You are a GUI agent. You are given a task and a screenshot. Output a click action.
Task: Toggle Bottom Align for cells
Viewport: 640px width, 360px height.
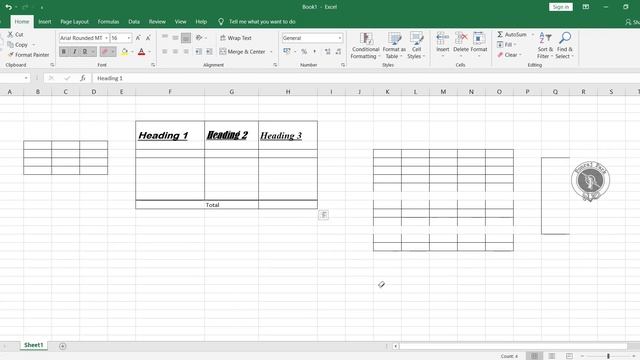point(186,38)
